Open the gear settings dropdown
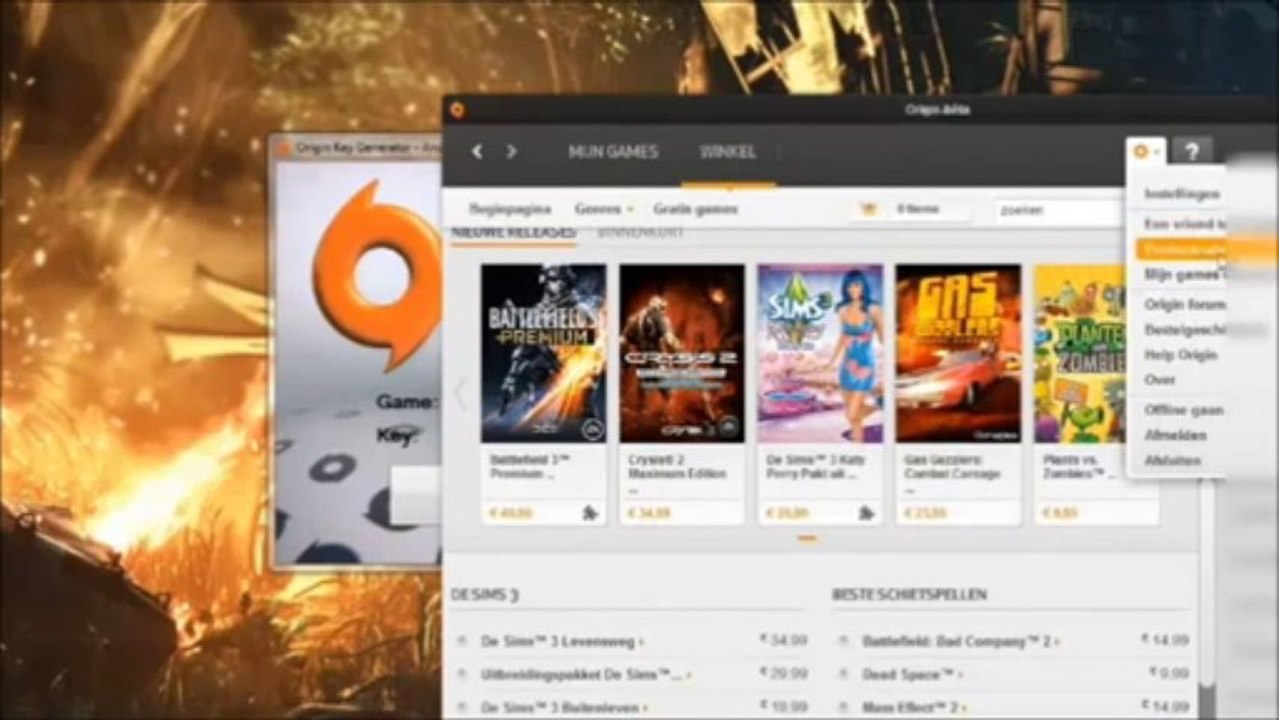 coord(1145,152)
